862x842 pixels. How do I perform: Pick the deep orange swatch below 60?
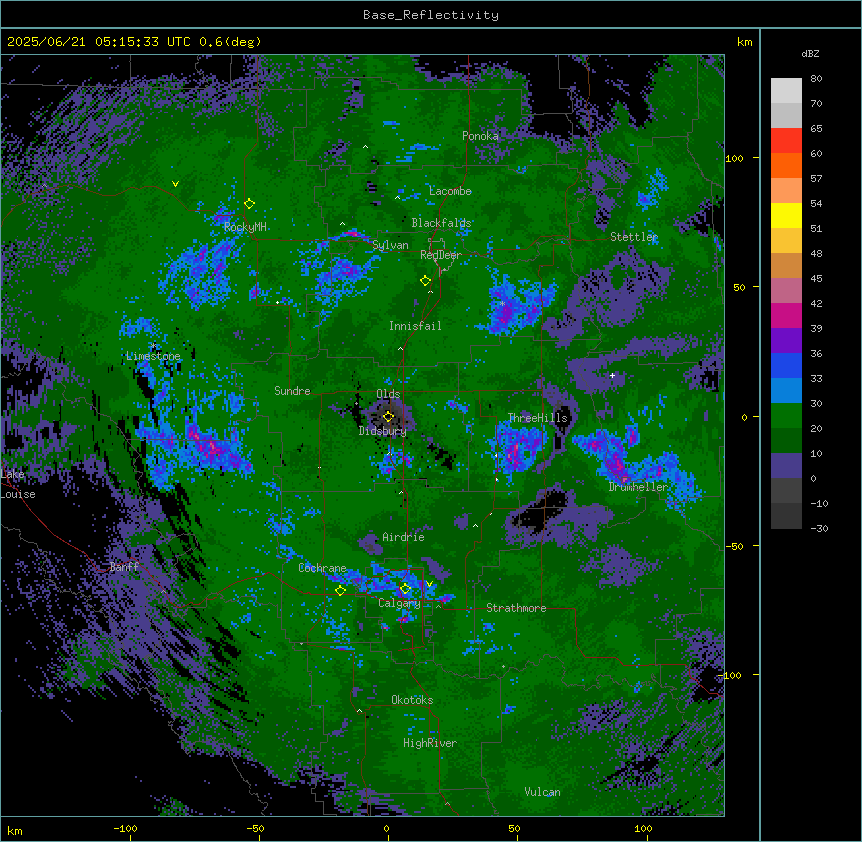(x=786, y=165)
